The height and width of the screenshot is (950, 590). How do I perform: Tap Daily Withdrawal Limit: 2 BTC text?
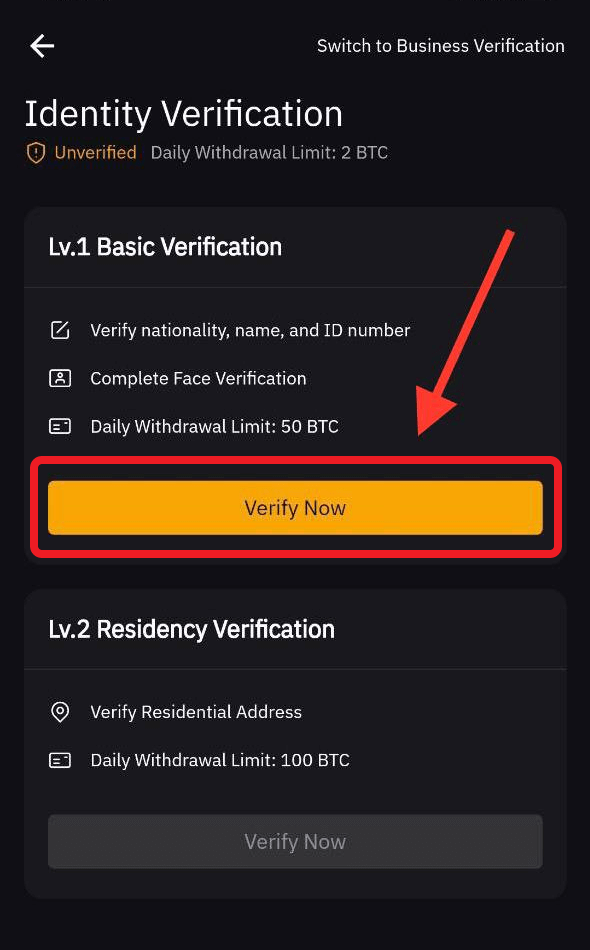click(269, 153)
